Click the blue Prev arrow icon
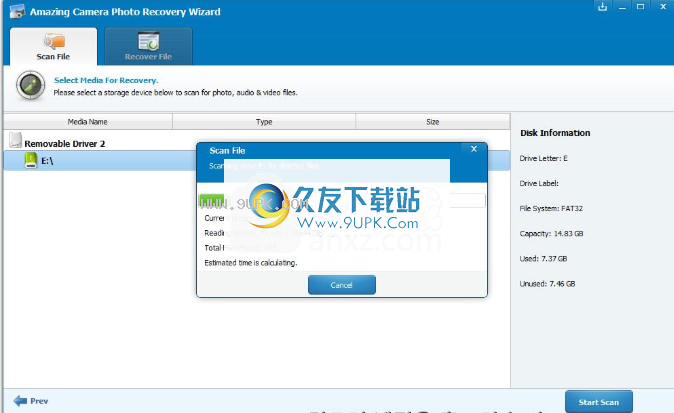Image resolution: width=674 pixels, height=413 pixels. click(20, 401)
